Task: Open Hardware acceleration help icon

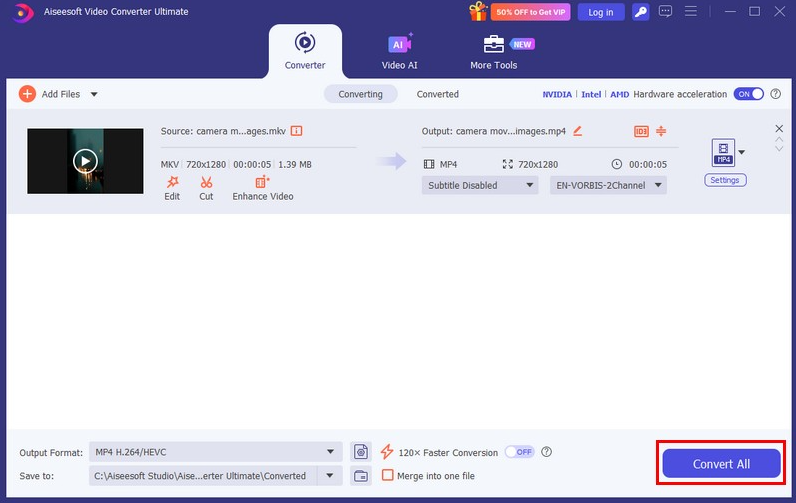Action: [x=776, y=94]
